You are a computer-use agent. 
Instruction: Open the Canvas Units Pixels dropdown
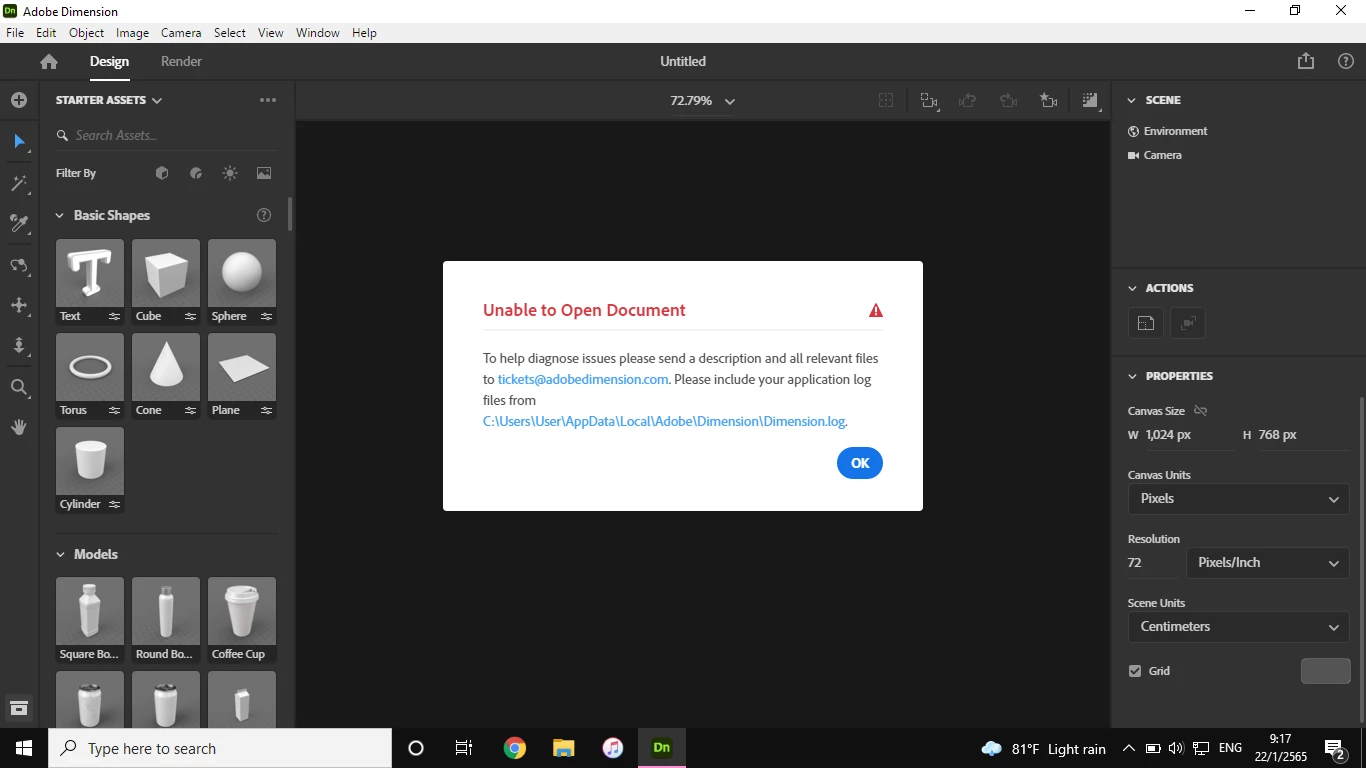point(1239,499)
